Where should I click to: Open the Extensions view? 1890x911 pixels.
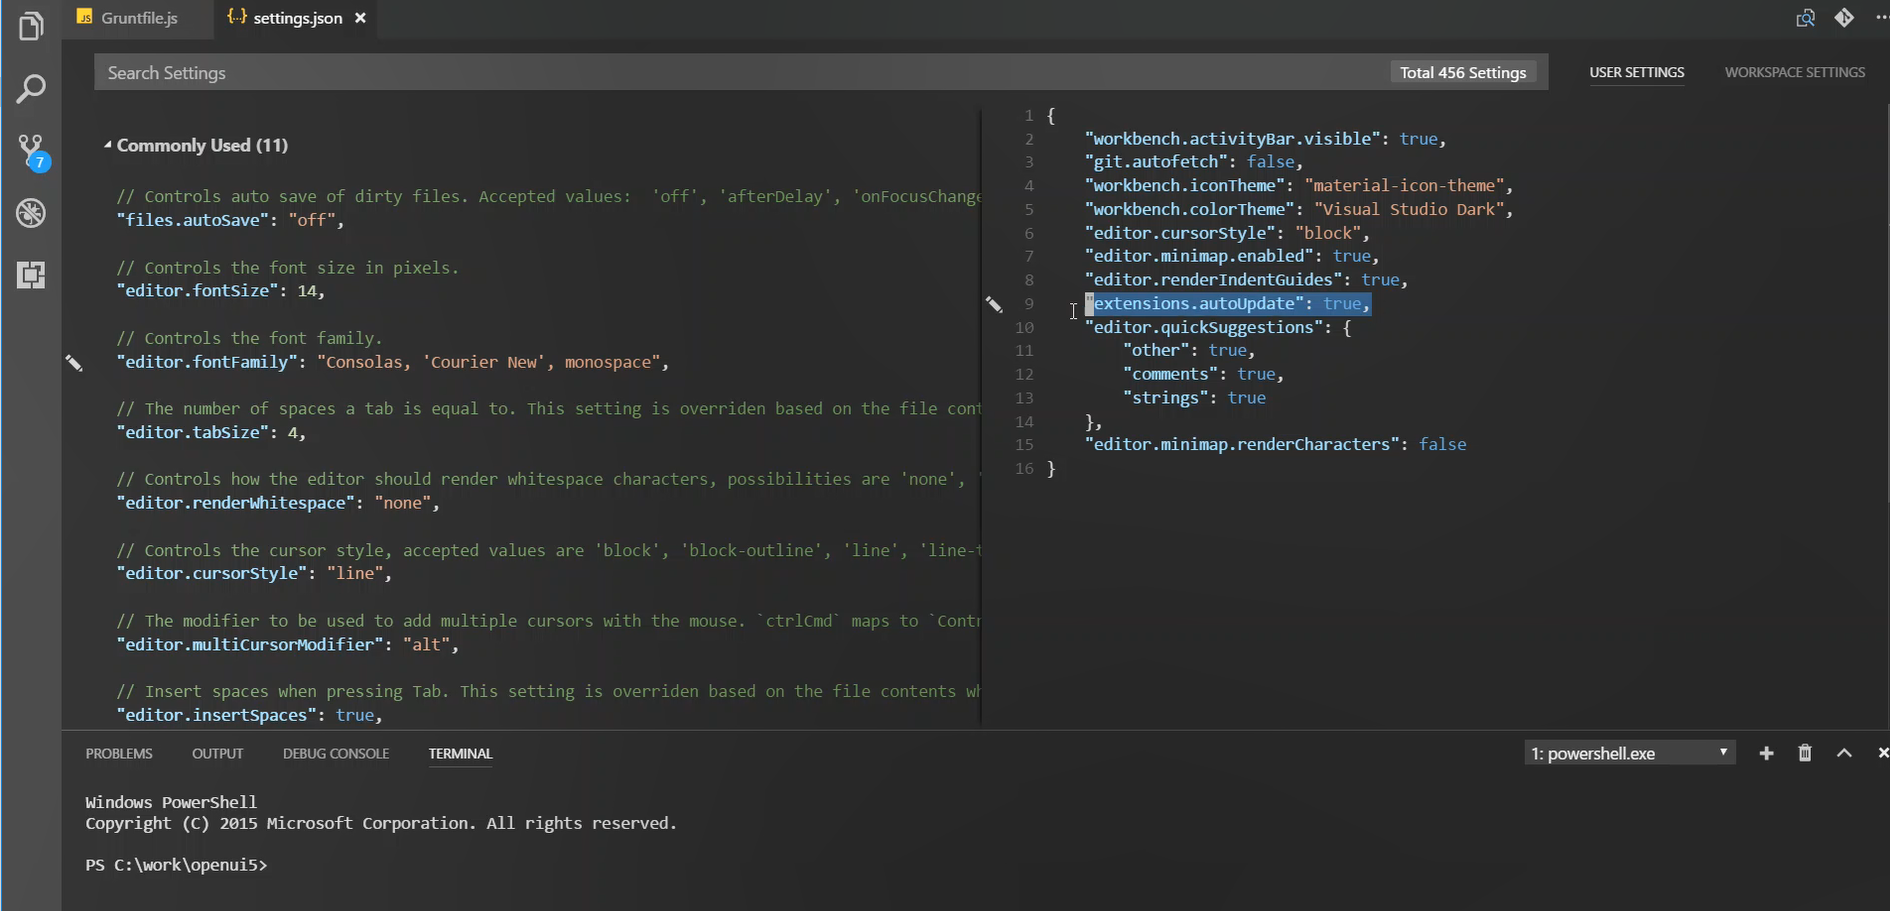click(x=31, y=276)
